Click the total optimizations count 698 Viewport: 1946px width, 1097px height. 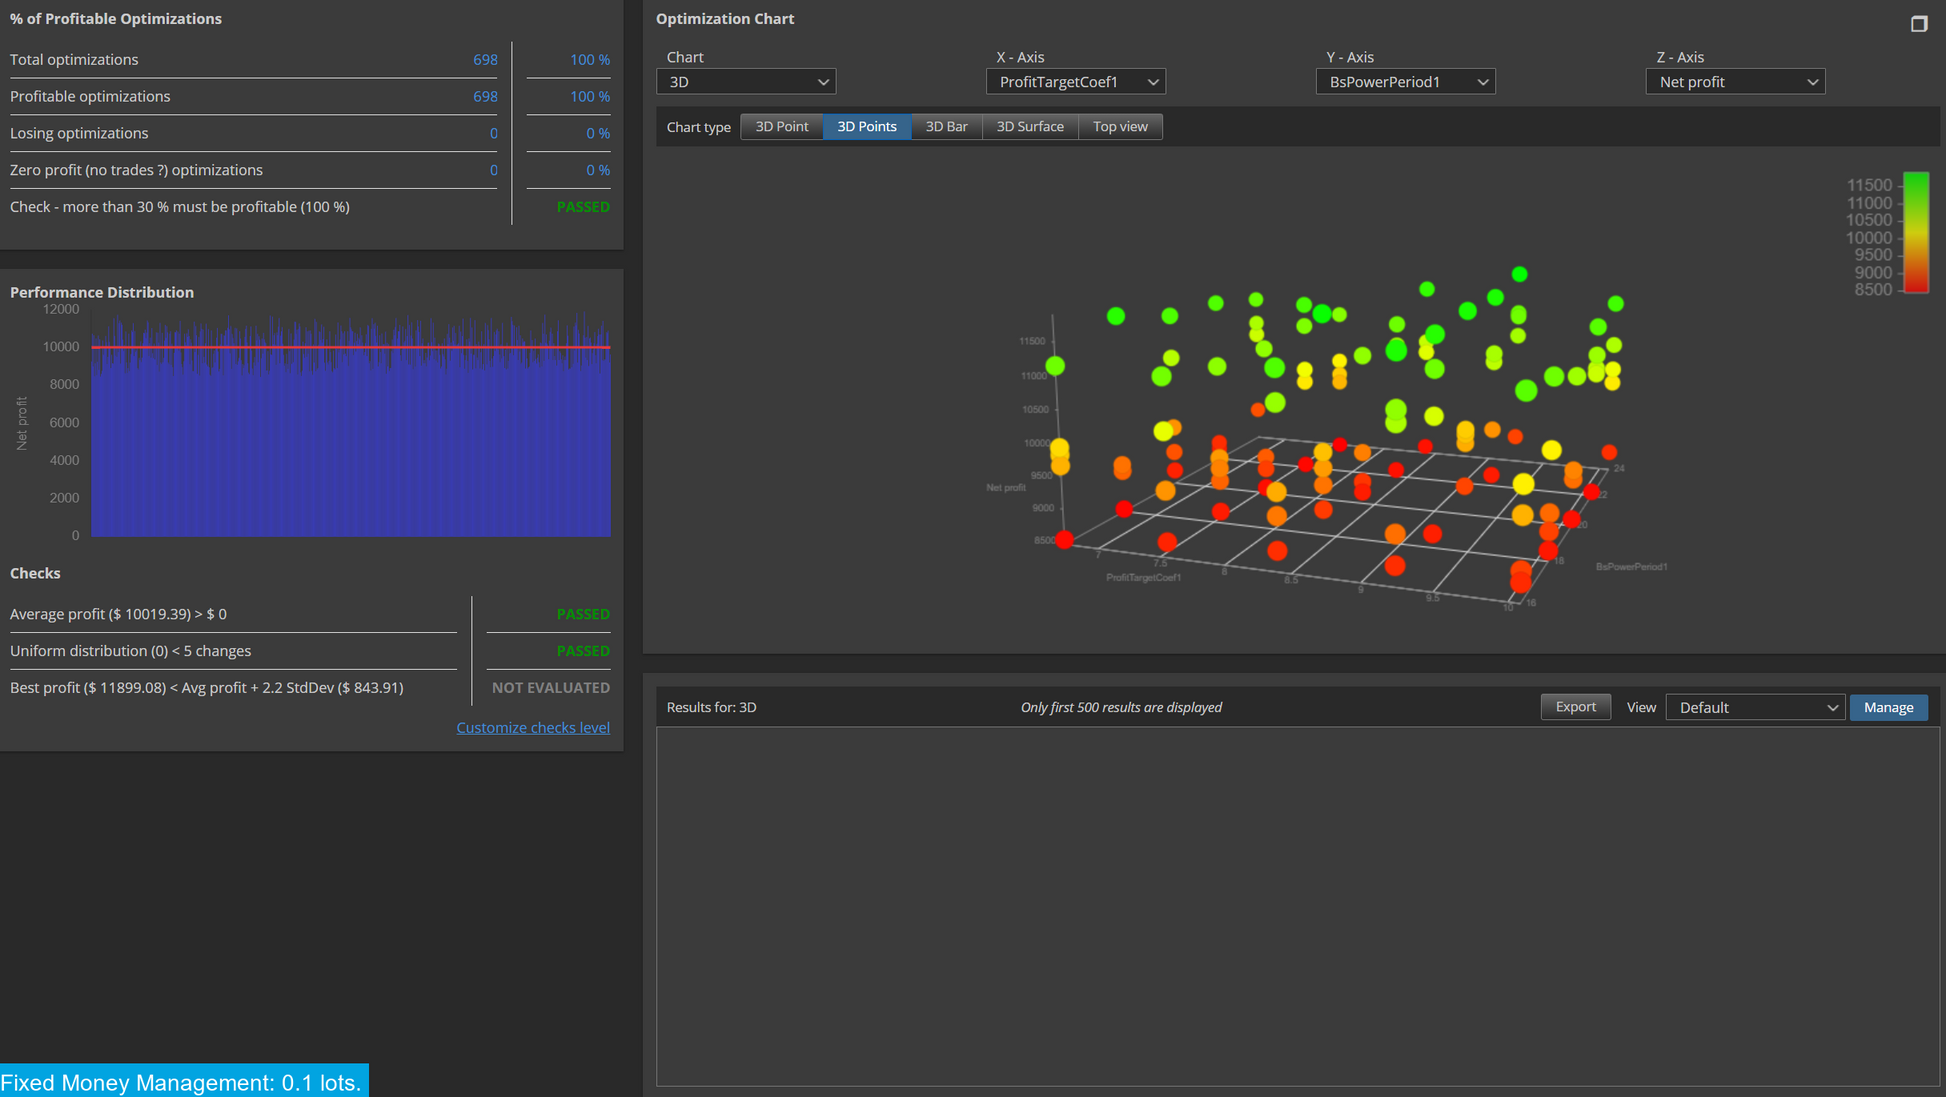coord(485,60)
